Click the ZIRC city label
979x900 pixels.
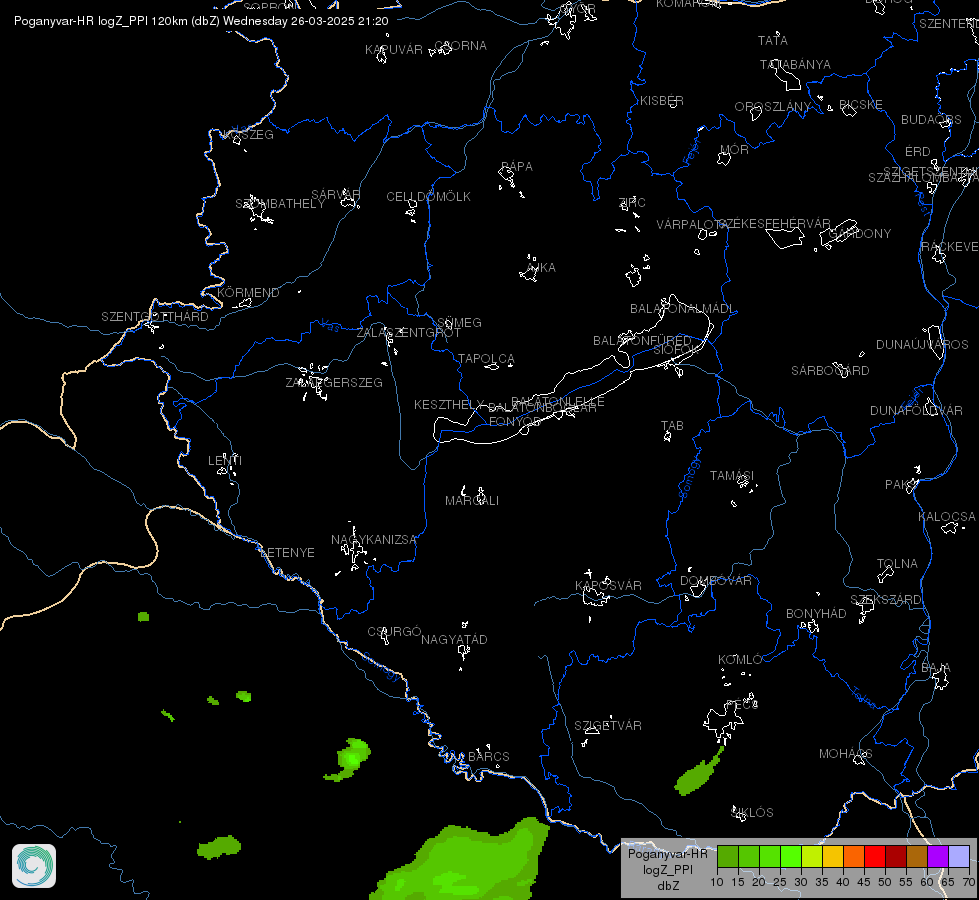[x=631, y=202]
